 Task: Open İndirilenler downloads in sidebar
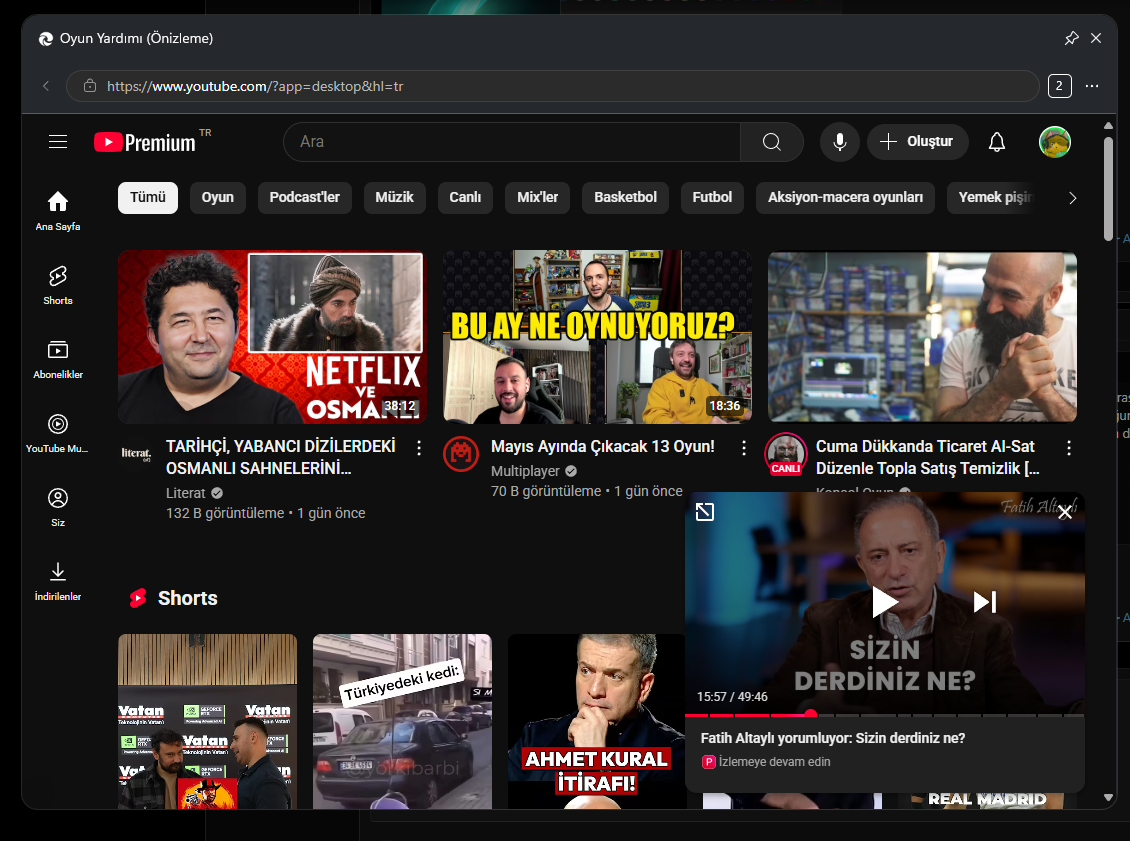58,582
